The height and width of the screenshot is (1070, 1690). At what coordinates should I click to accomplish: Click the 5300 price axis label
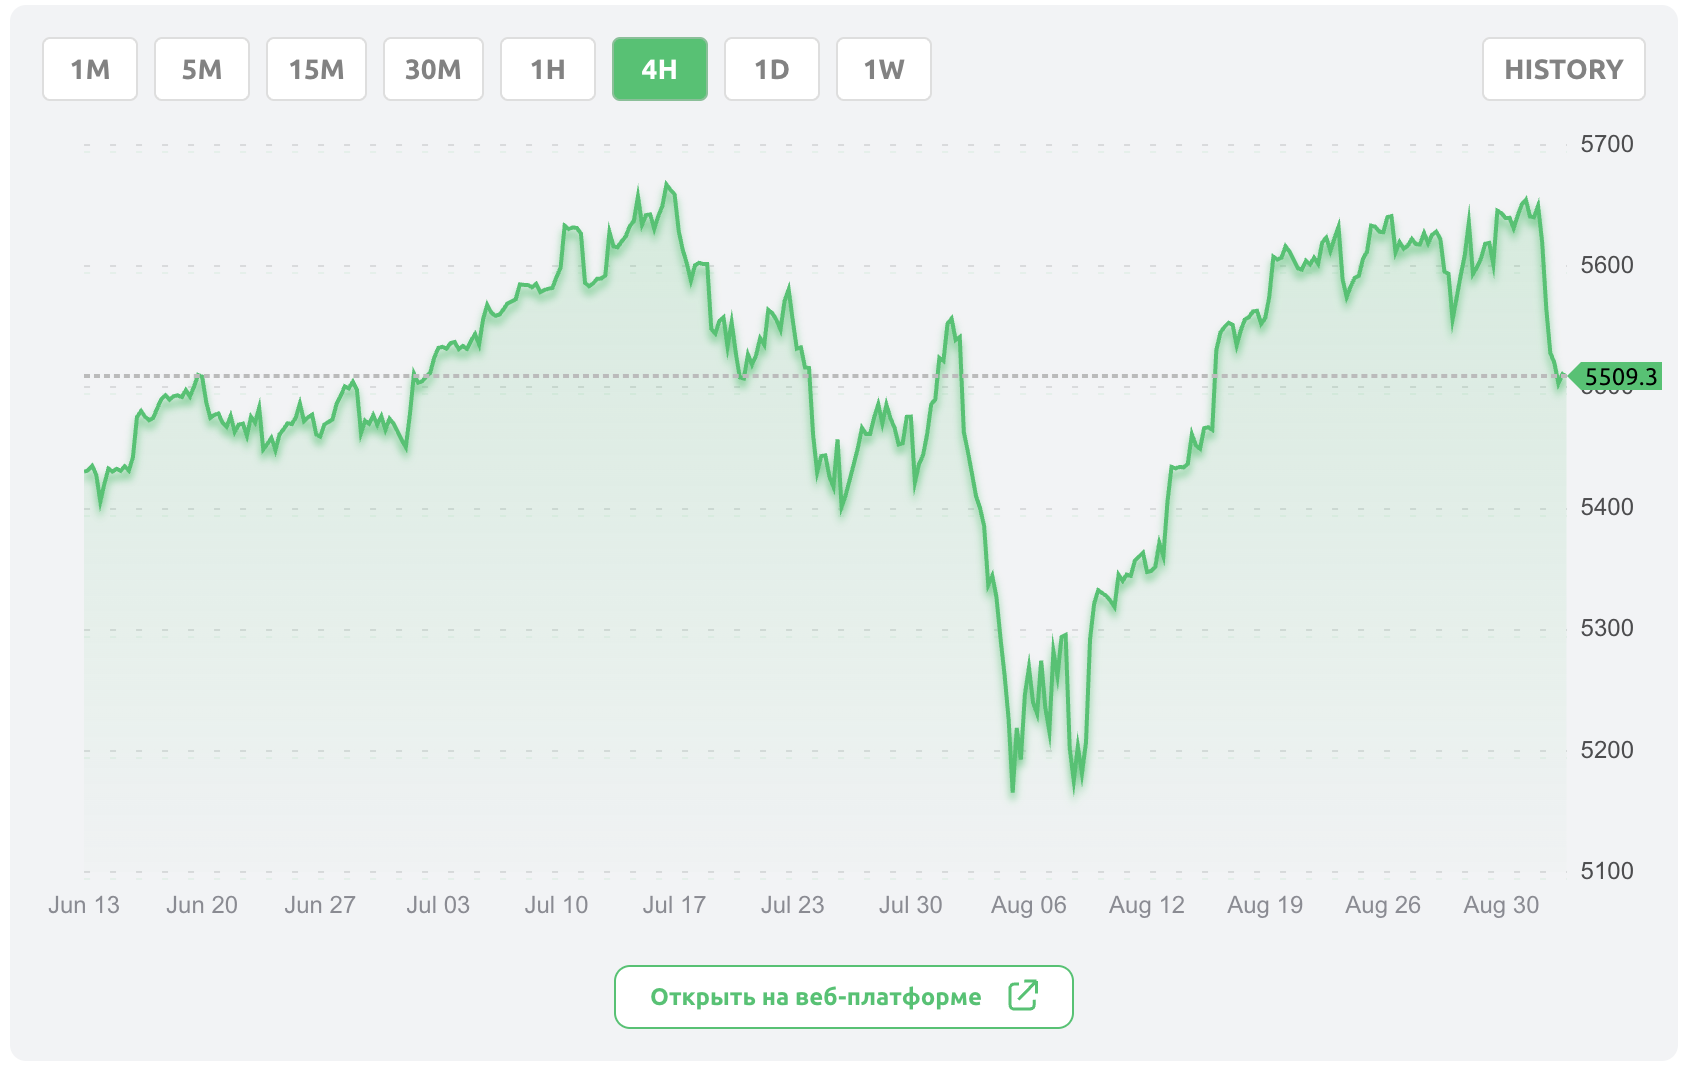point(1606,628)
